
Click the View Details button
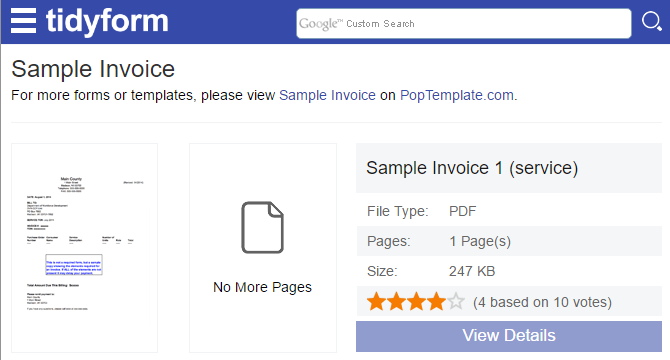(x=509, y=336)
